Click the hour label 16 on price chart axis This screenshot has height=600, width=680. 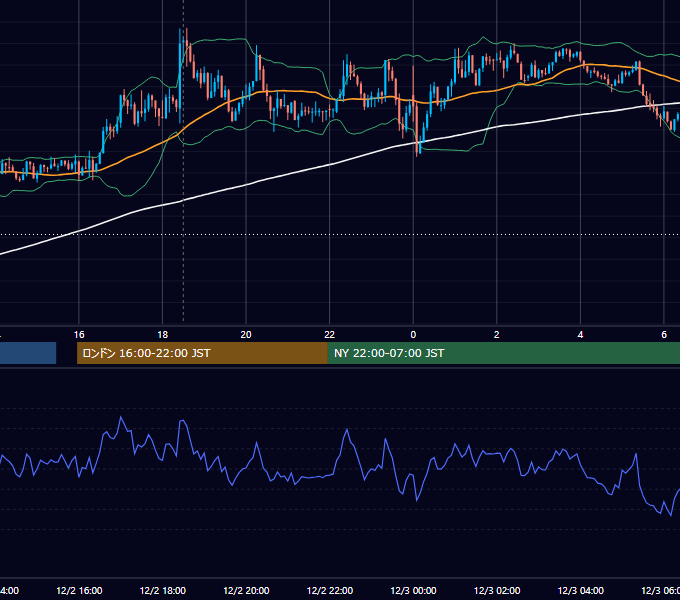(79, 335)
